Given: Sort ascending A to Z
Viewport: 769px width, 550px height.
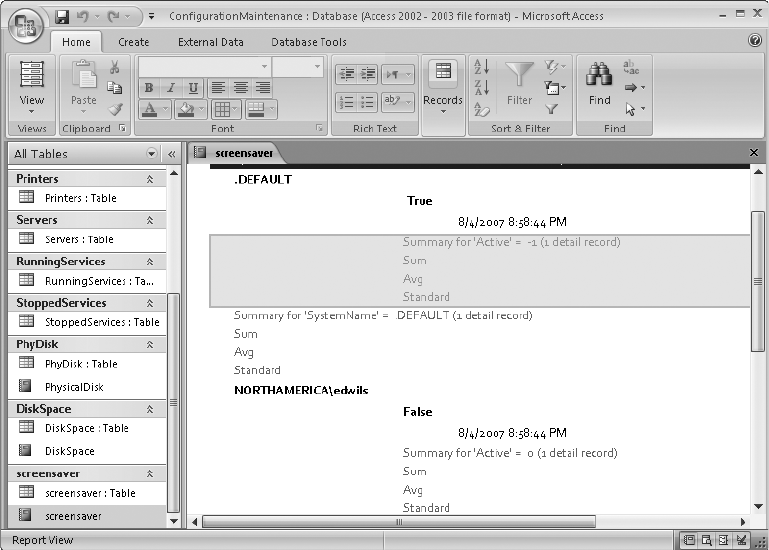Looking at the screenshot, I should (482, 67).
